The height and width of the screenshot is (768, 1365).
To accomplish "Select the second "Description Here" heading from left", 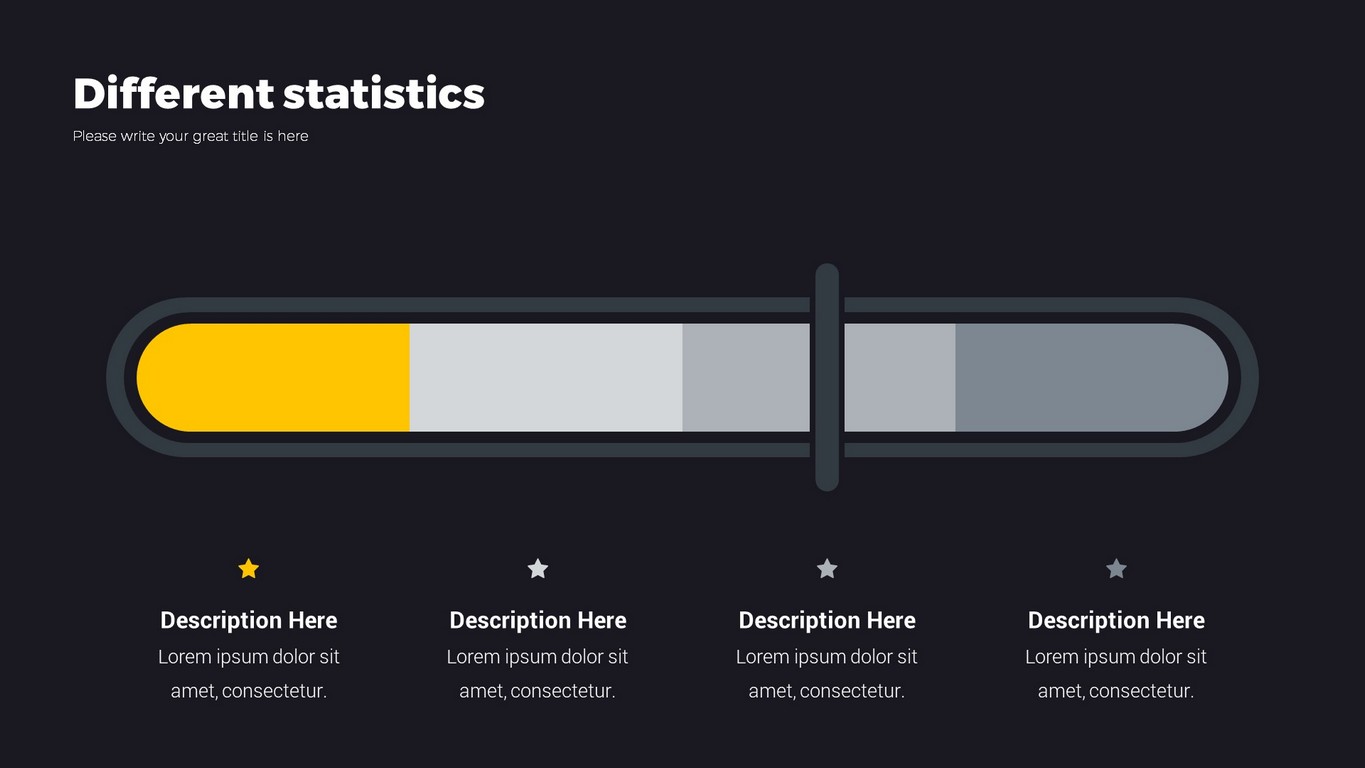I will tap(538, 620).
